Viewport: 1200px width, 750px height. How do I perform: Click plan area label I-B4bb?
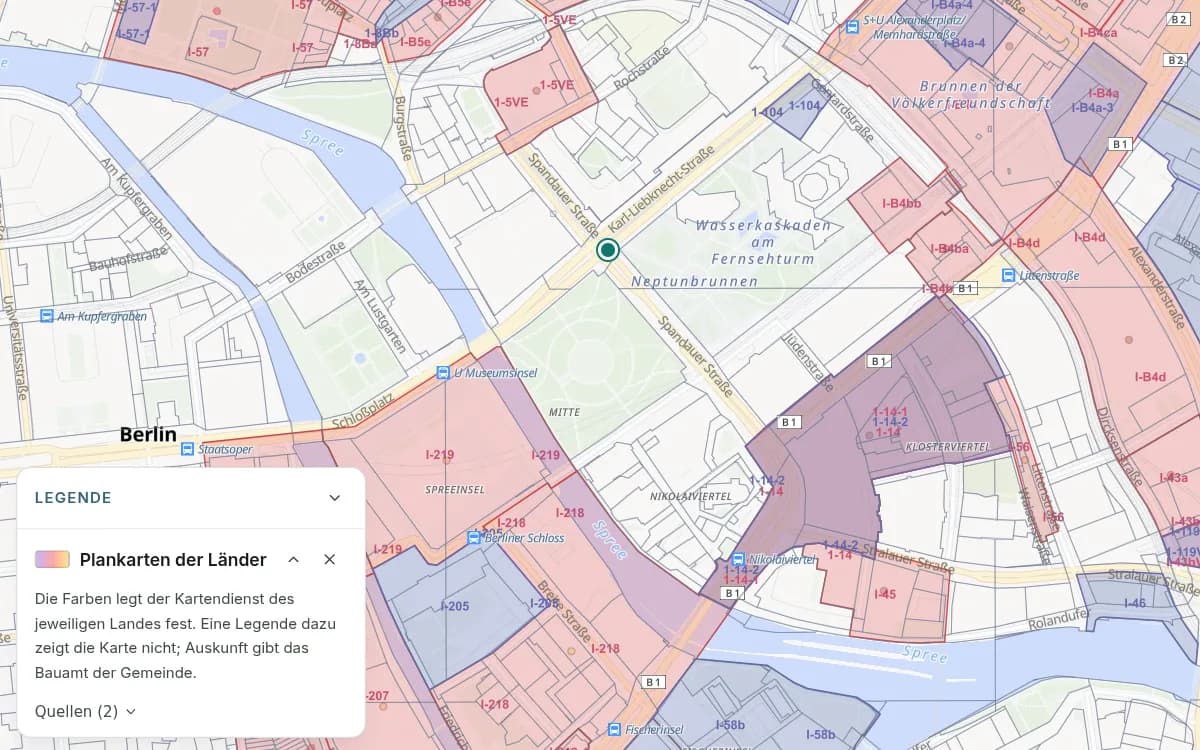point(901,204)
